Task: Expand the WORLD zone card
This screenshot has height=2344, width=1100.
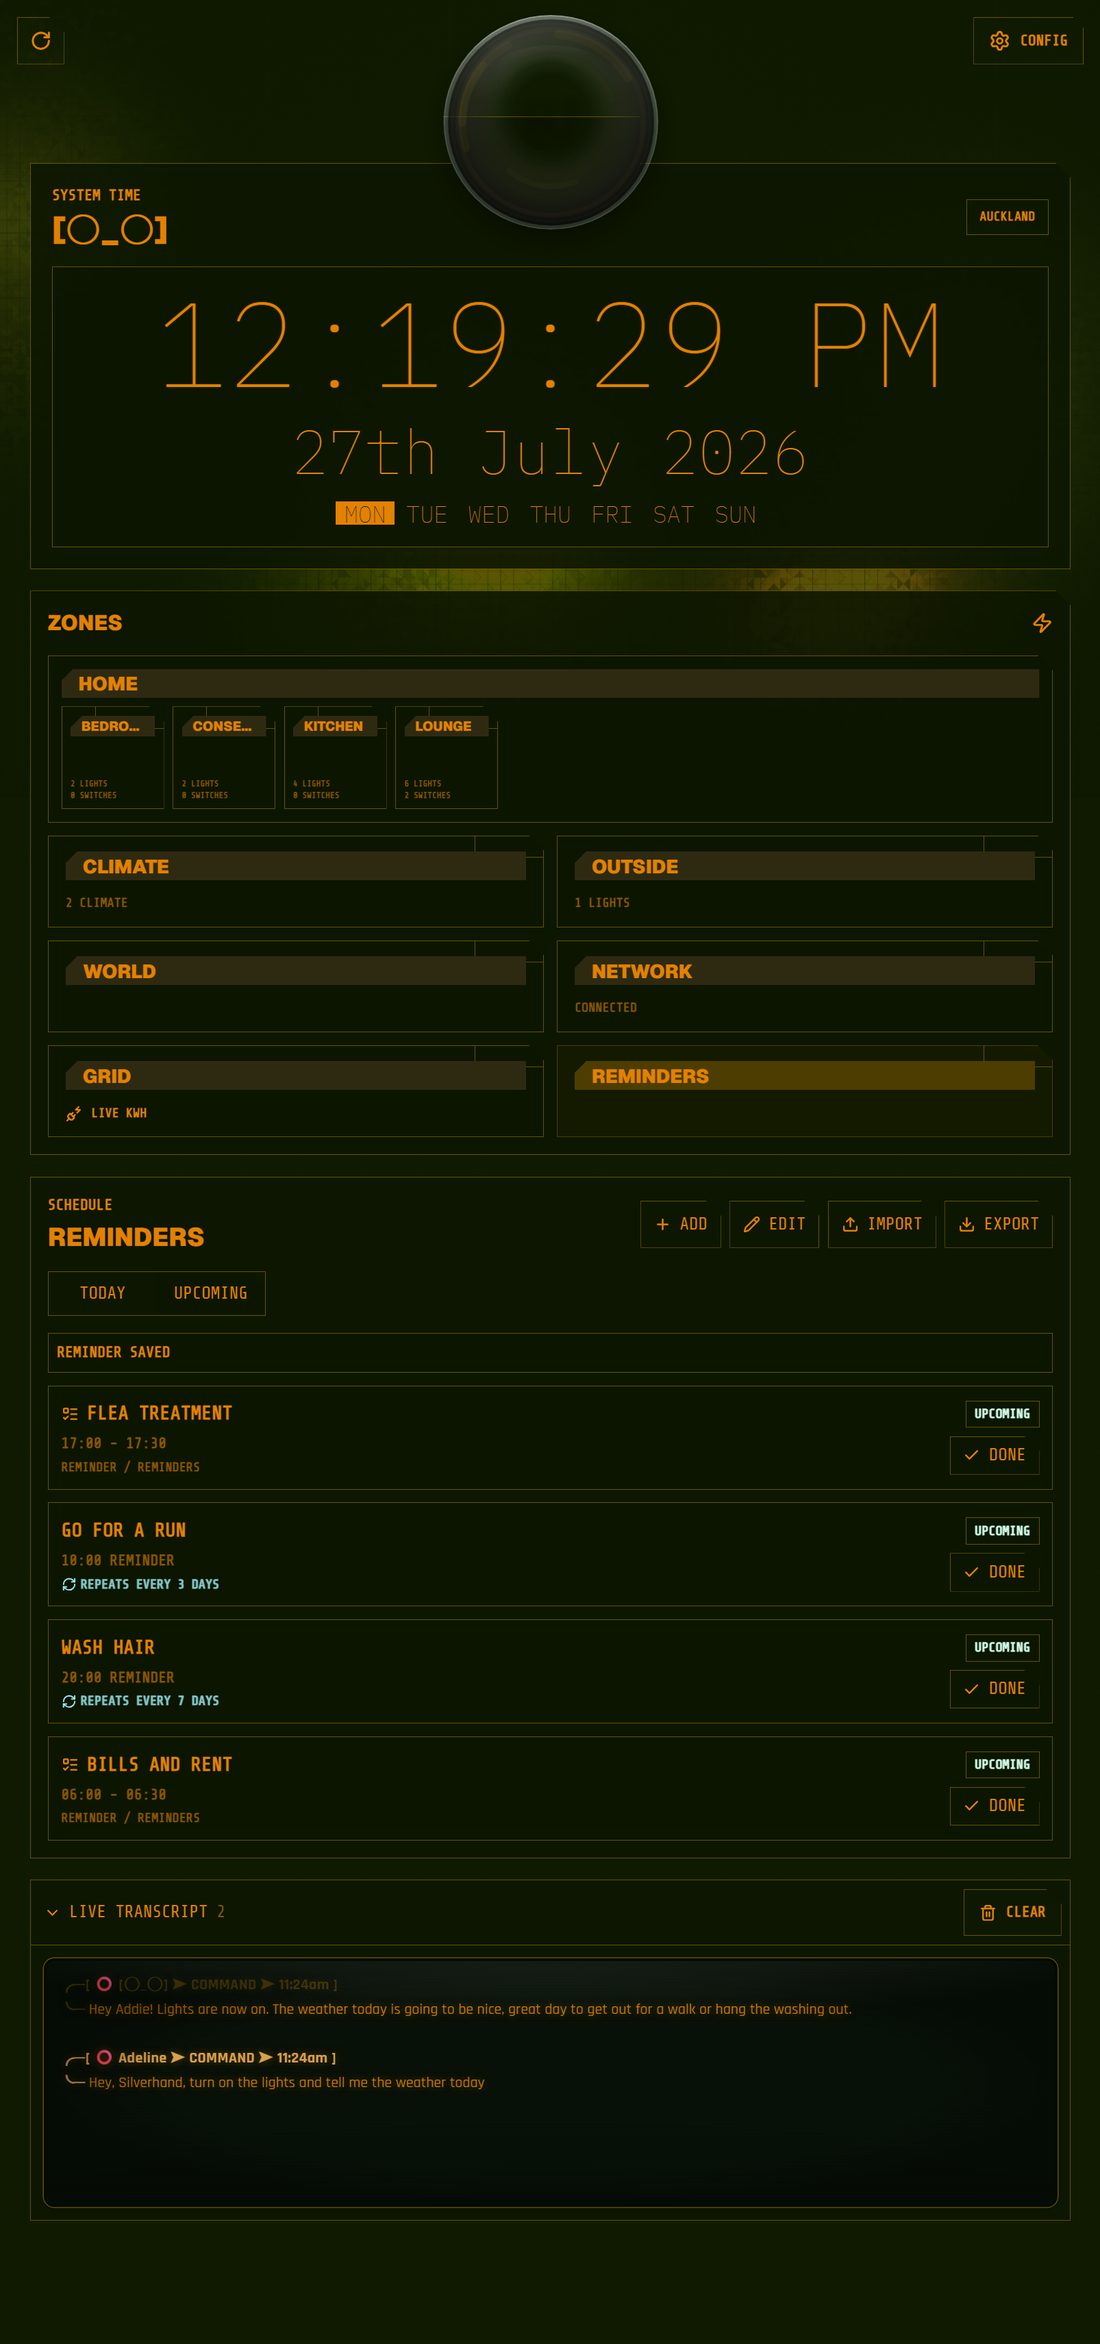Action: point(295,986)
